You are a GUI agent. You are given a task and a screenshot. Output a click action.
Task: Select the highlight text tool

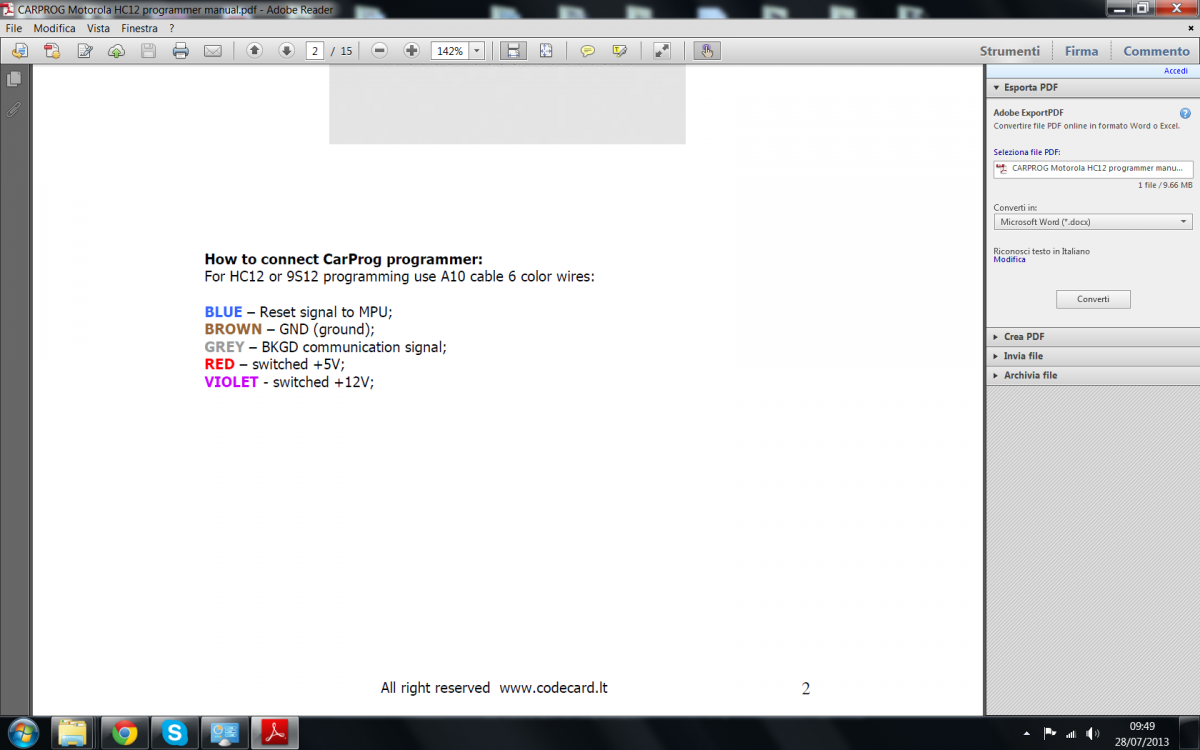pos(620,51)
